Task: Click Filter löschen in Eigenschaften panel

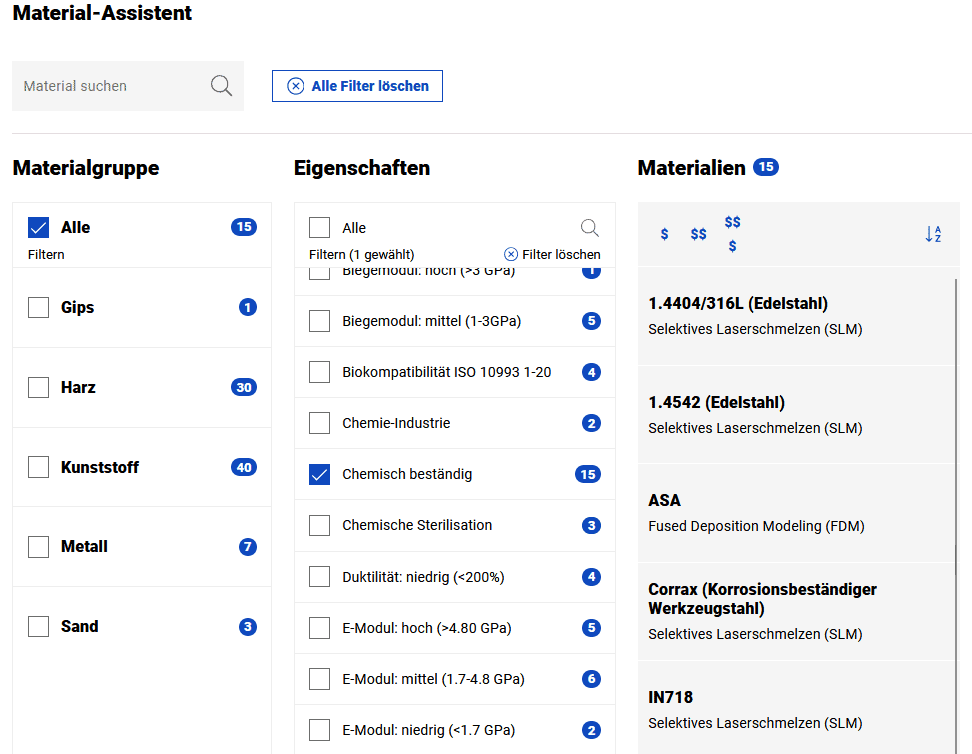Action: click(x=552, y=254)
